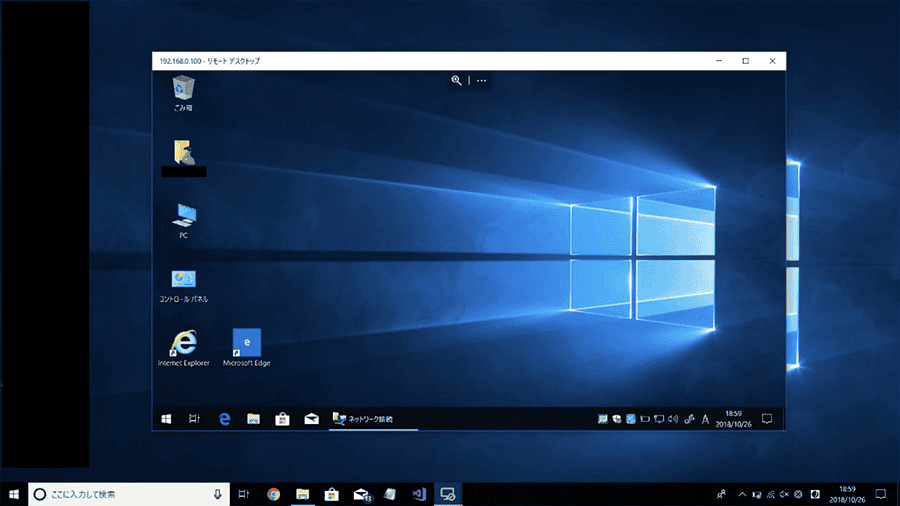This screenshot has height=506, width=900.
Task: Click the title '192.168.0.100 - リモート デスクトップ'
Action: pyautogui.click(x=210, y=61)
